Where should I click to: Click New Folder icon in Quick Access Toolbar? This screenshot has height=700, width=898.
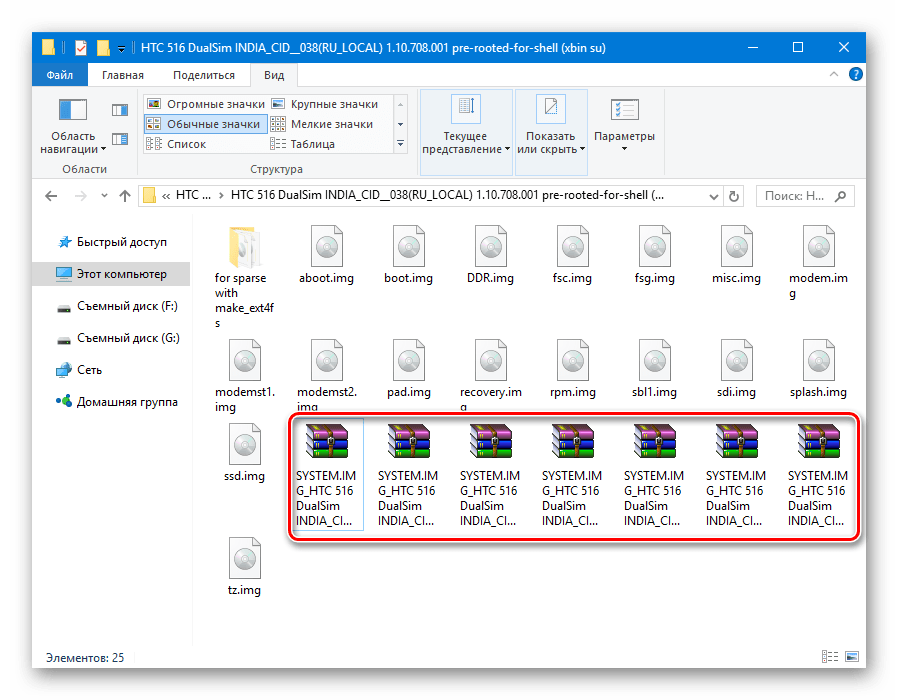pyautogui.click(x=103, y=48)
